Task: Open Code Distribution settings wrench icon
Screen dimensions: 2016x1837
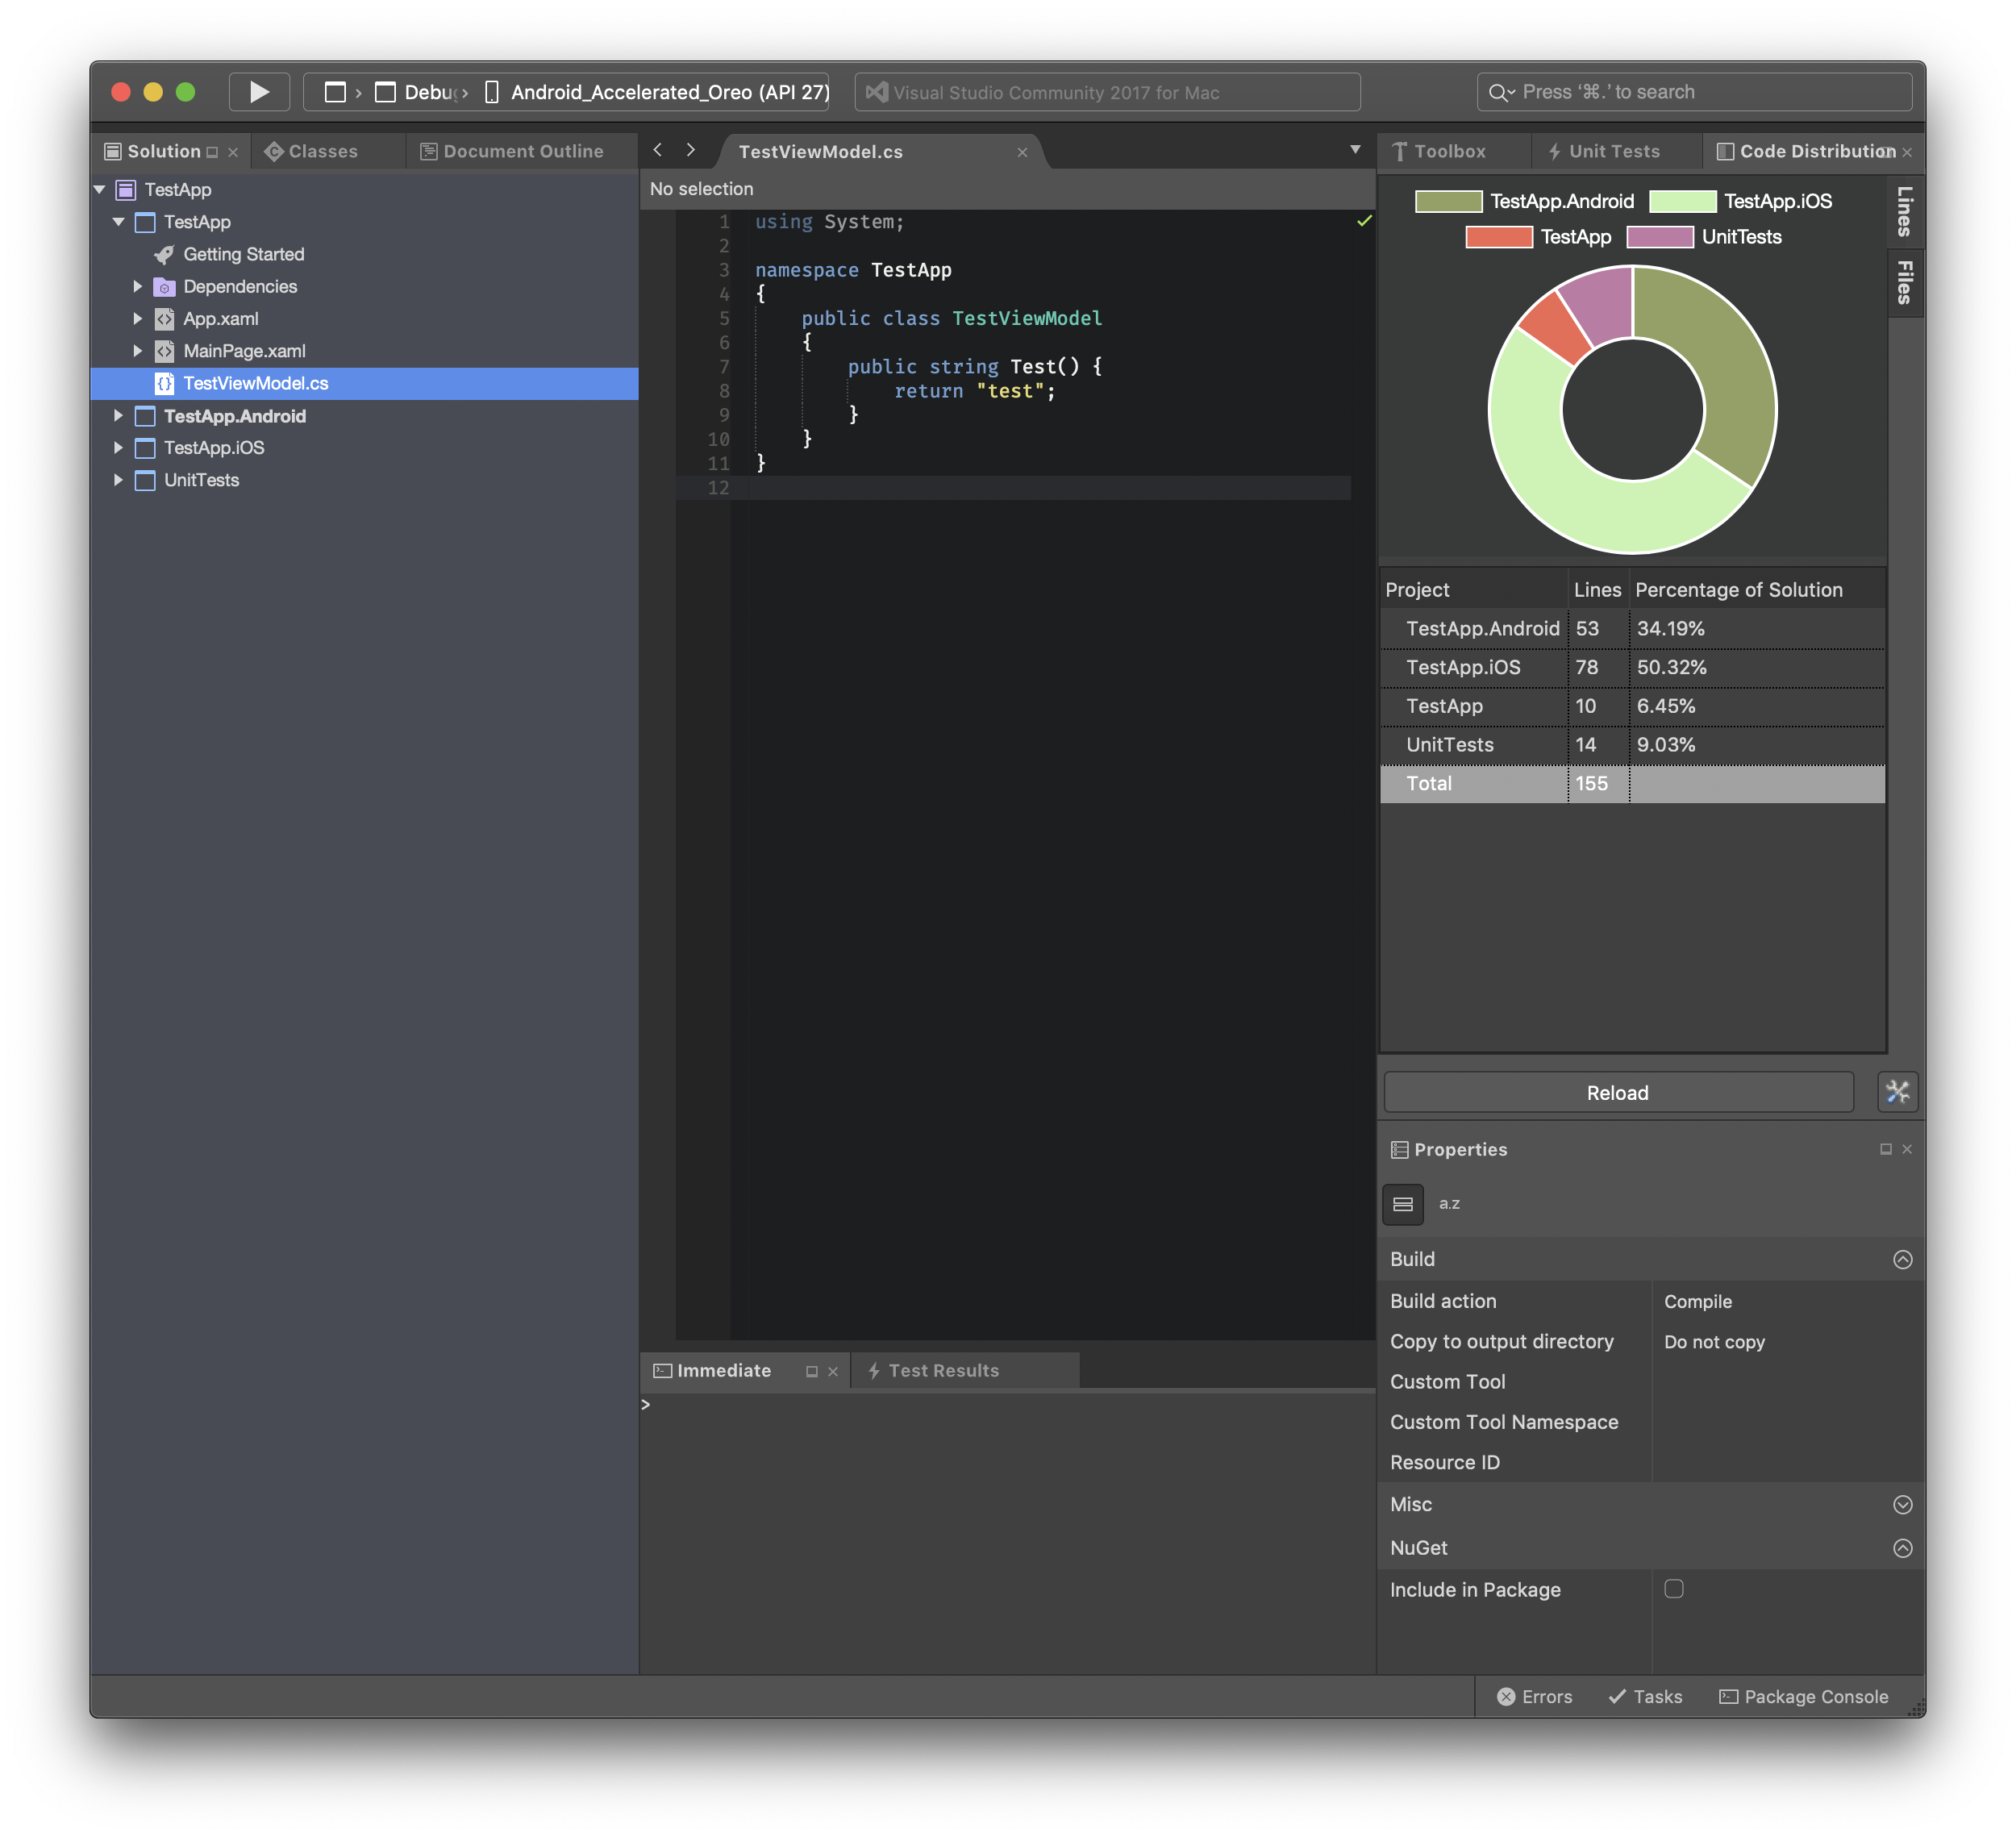Action: (1897, 1092)
